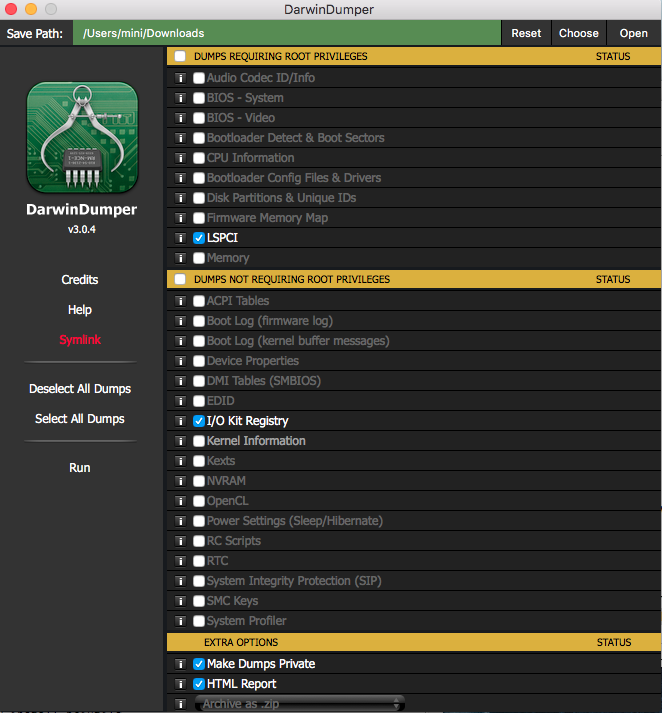Open info for Audio Codec ID/Info
Screen dimensions: 662x713
click(181, 78)
